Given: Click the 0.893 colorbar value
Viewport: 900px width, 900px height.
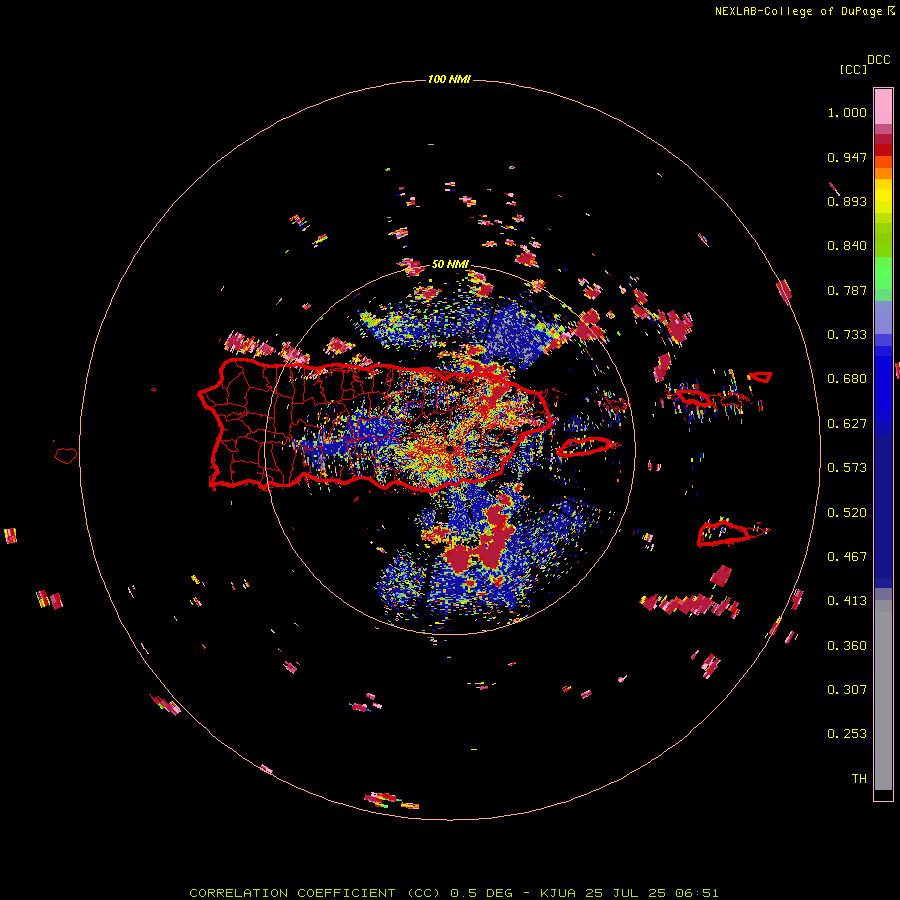Looking at the screenshot, I should (x=847, y=201).
